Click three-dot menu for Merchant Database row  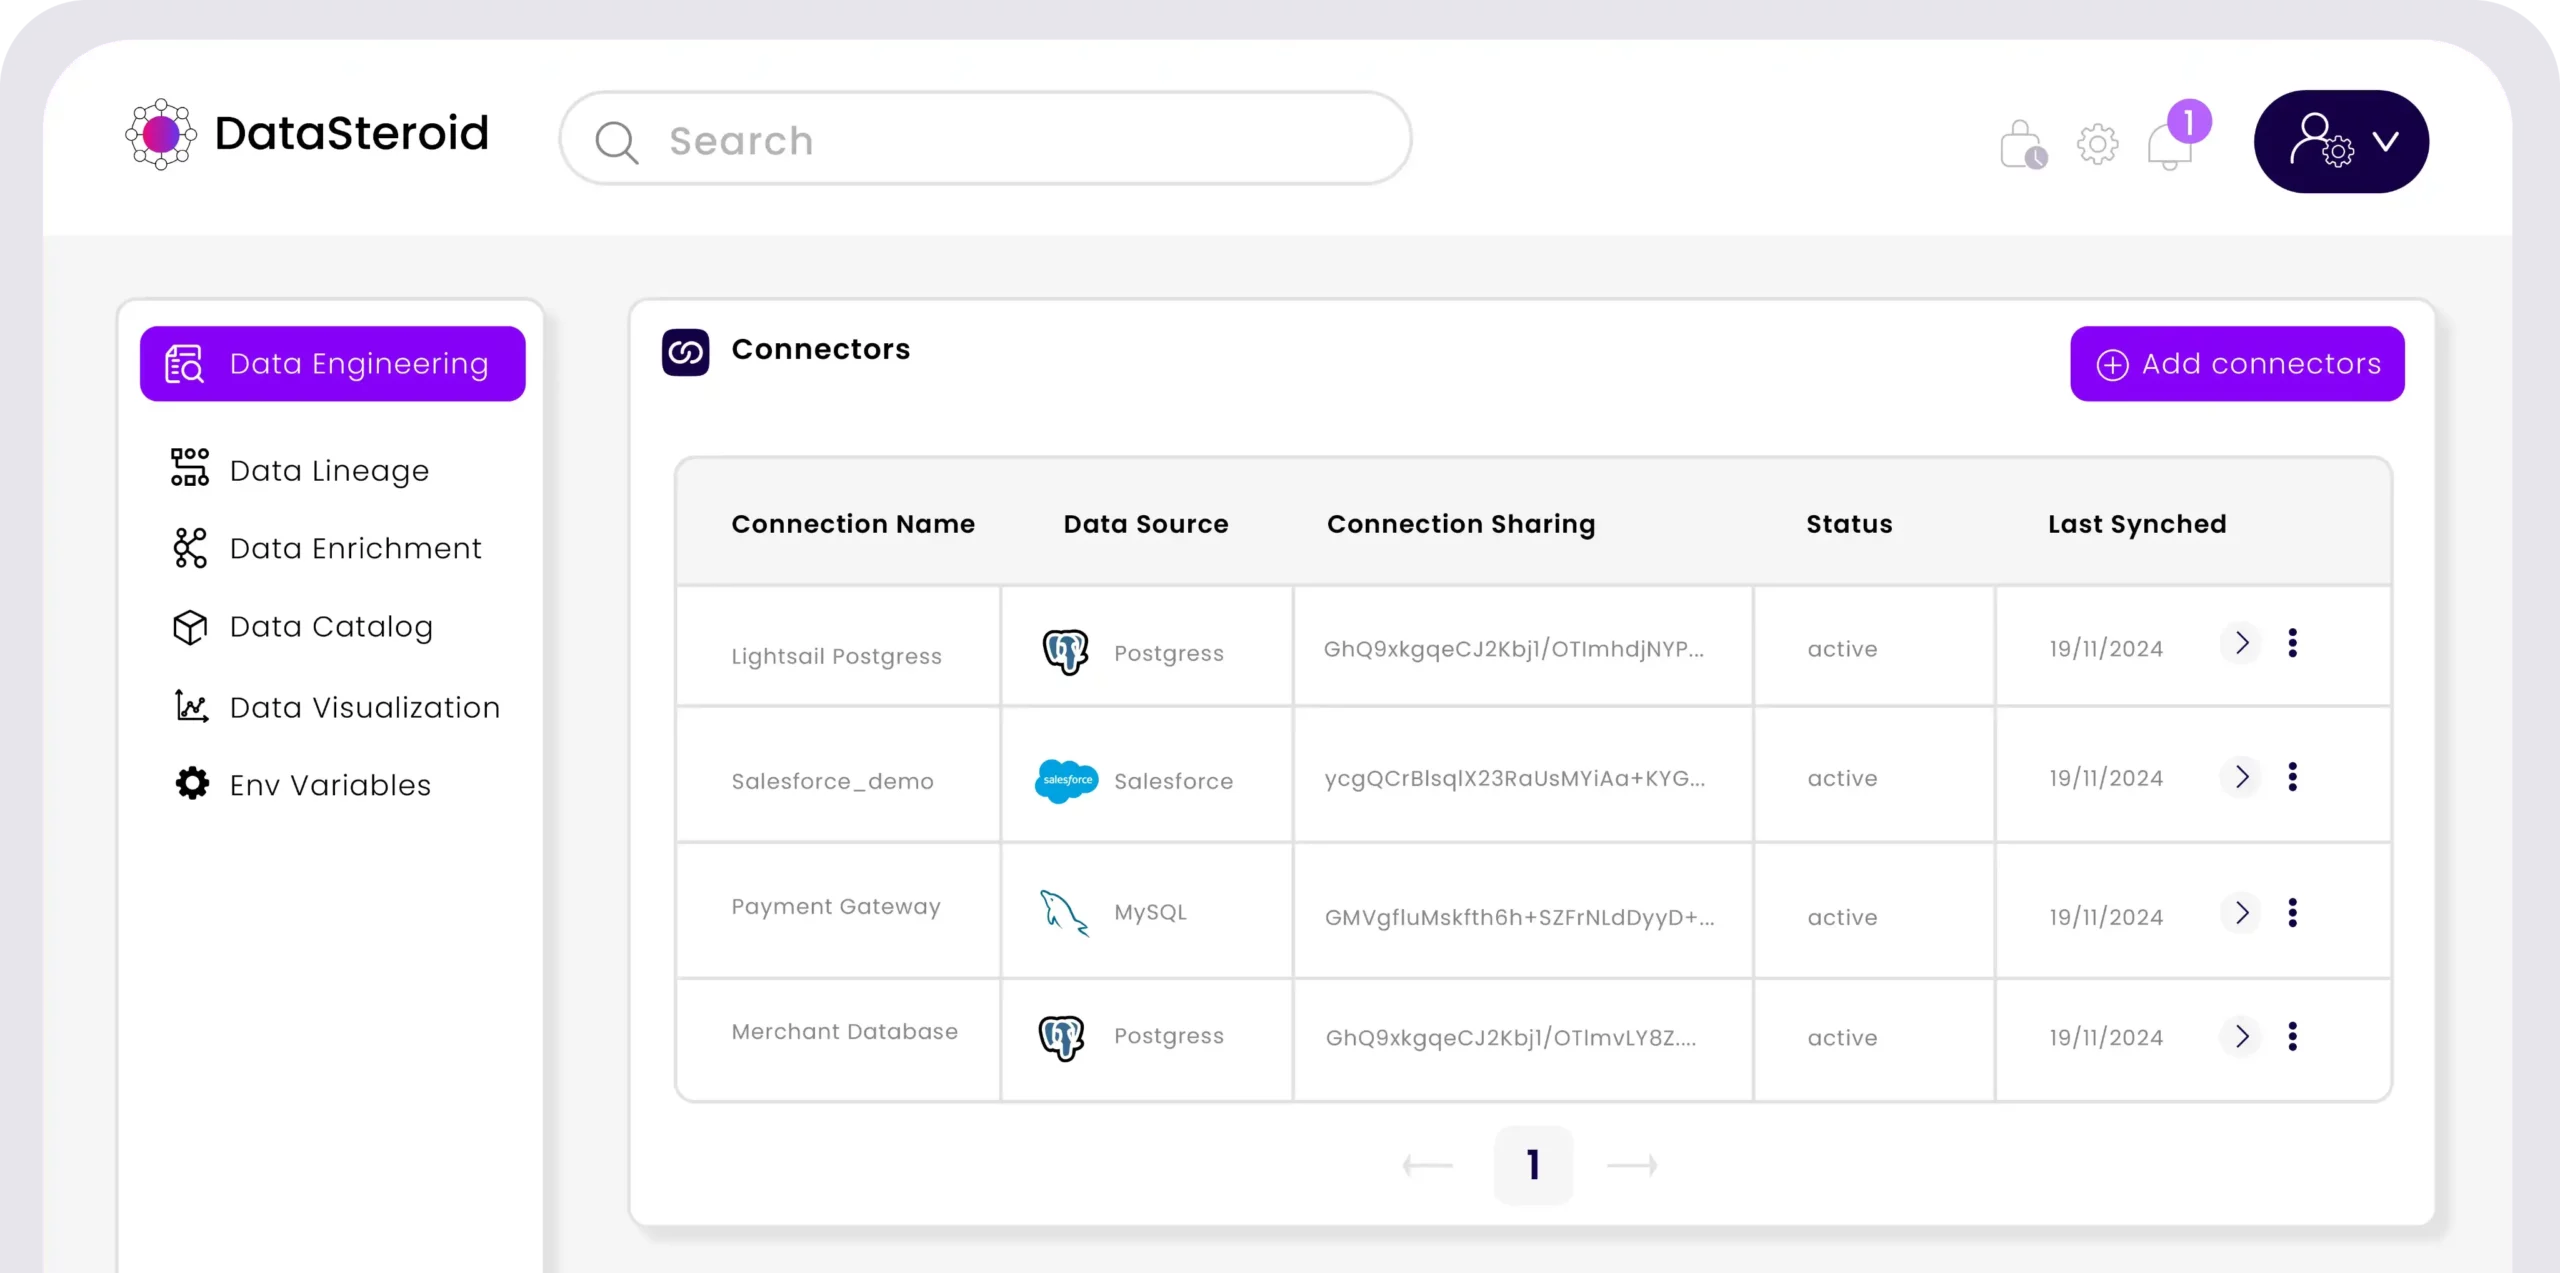click(2292, 1036)
